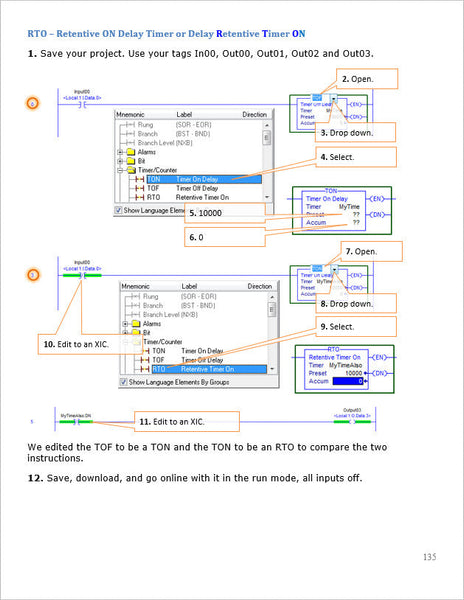Expand the Bit folder in the first list

(x=120, y=161)
